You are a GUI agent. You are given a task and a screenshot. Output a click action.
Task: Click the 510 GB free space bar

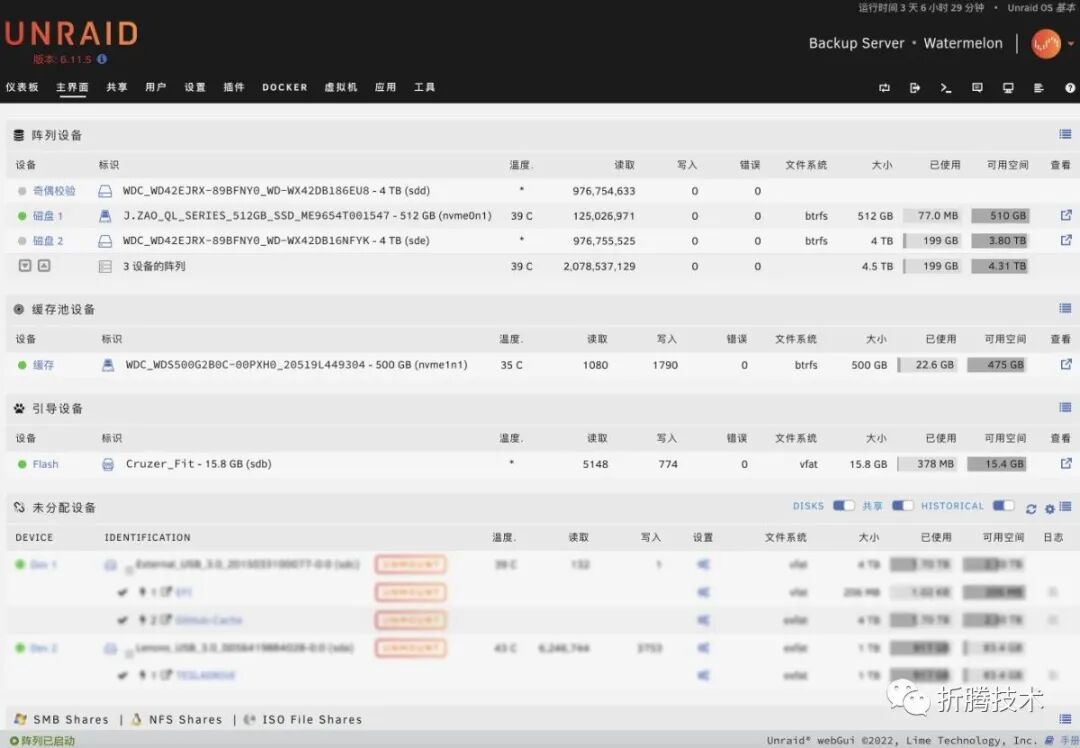[999, 216]
